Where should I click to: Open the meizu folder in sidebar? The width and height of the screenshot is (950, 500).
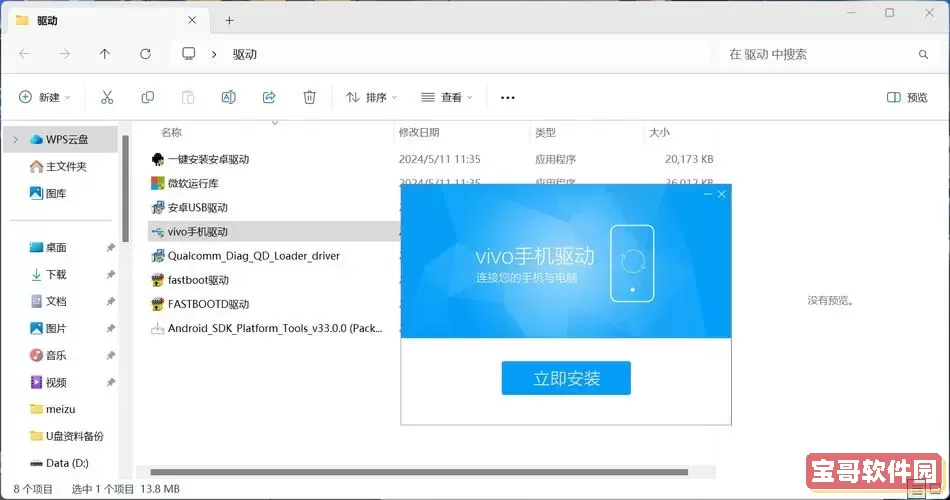click(x=53, y=409)
